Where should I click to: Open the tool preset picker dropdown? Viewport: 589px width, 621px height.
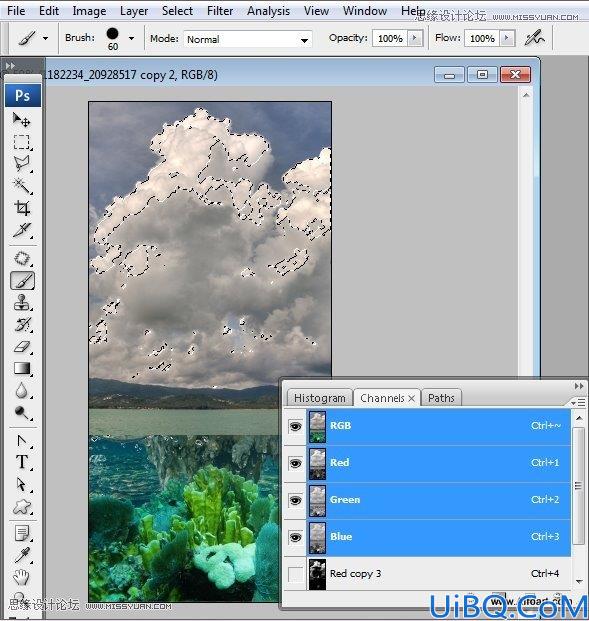(46, 38)
